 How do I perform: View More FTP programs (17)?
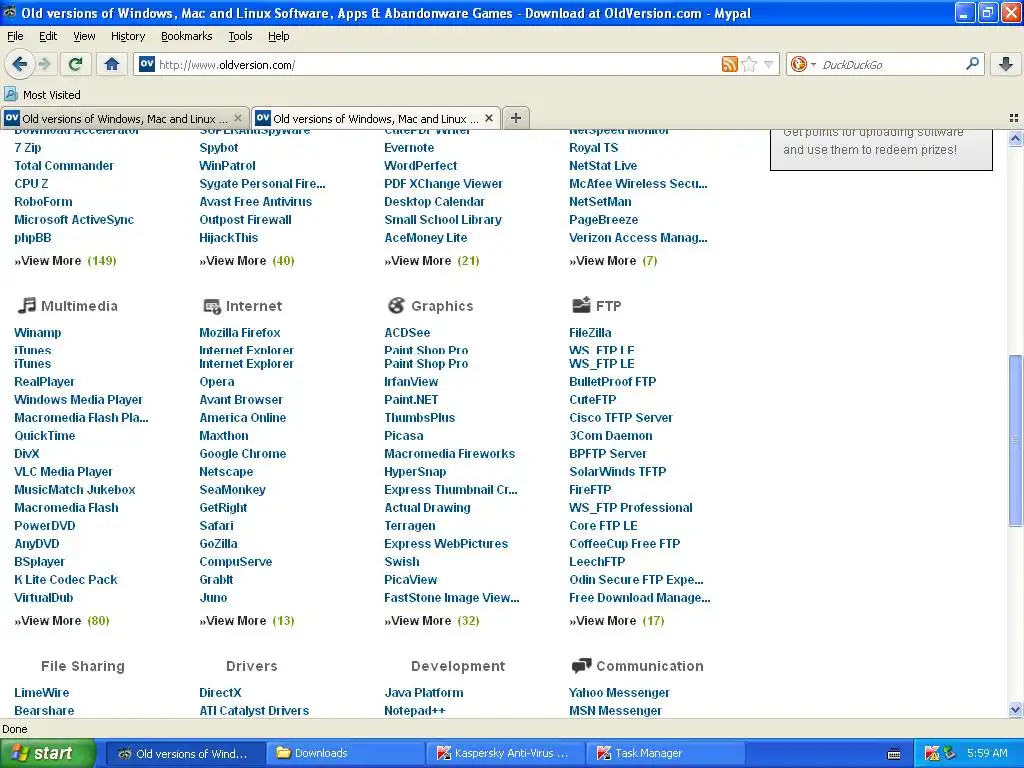click(616, 620)
